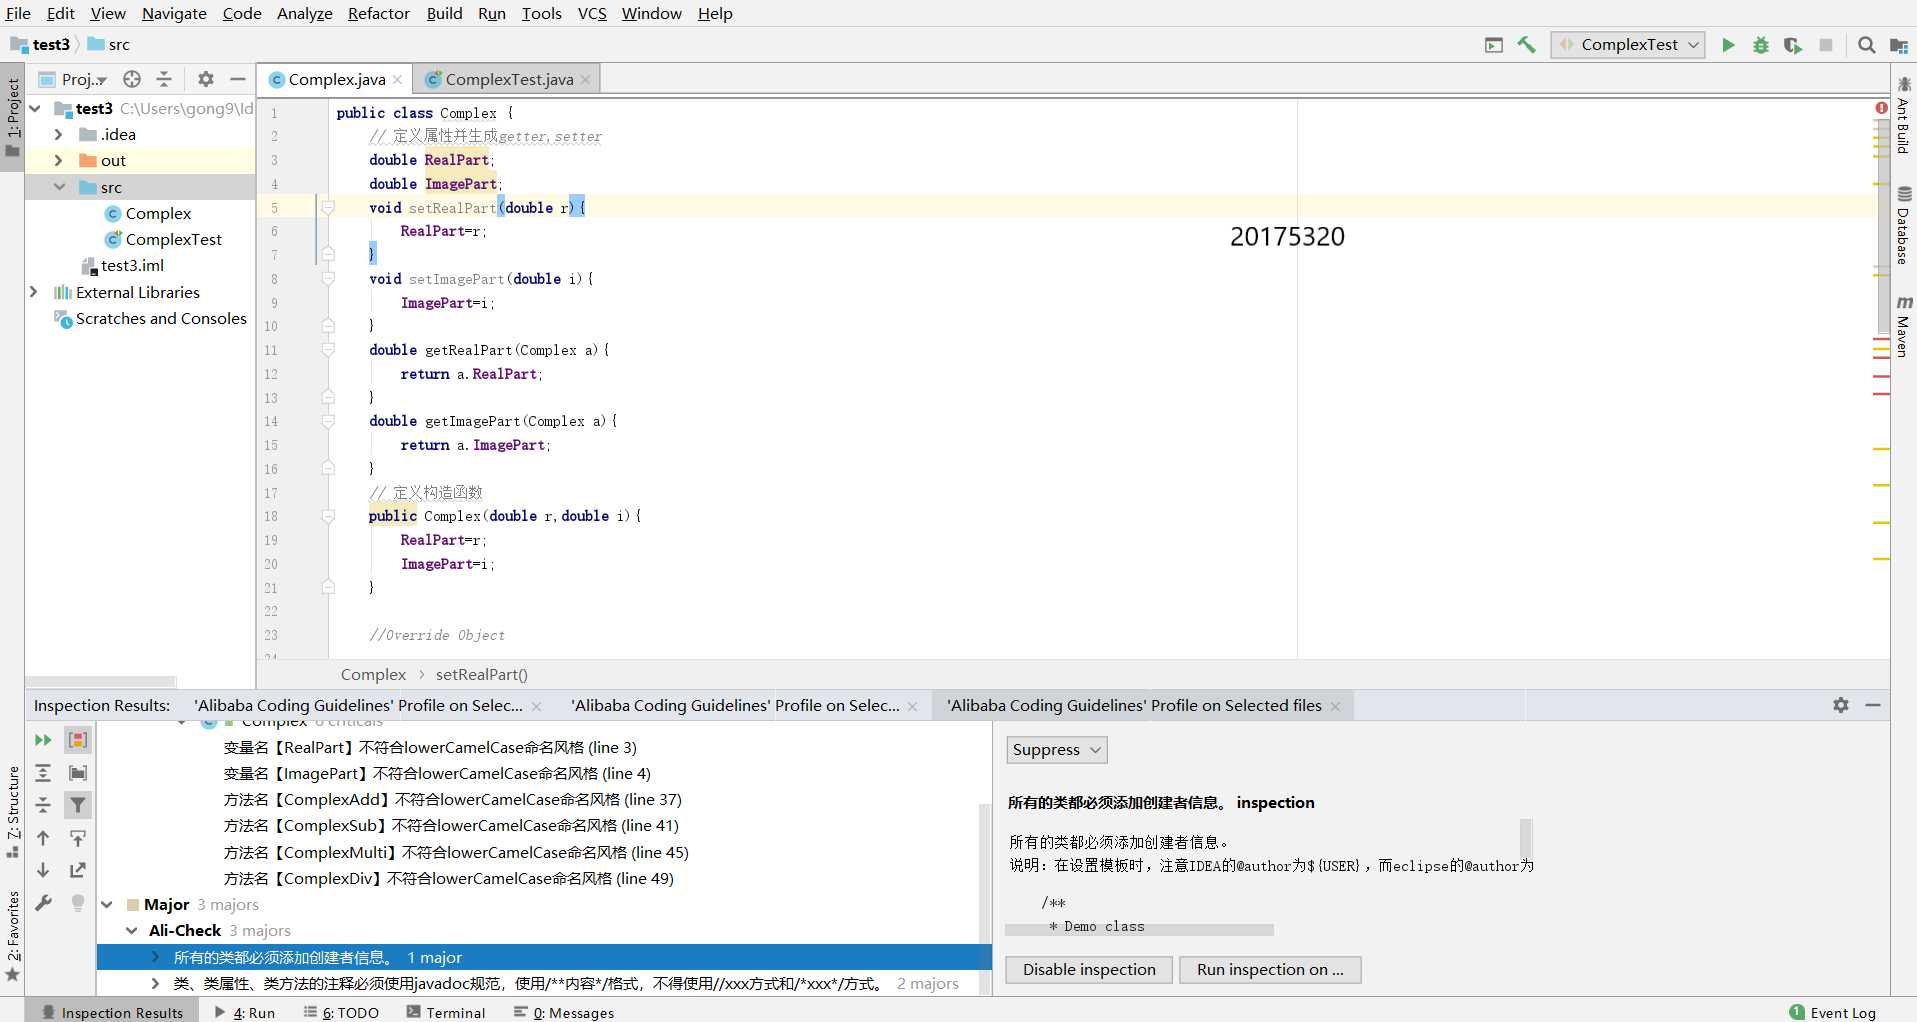The height and width of the screenshot is (1022, 1917).
Task: Open Search Everywhere magnifier icon
Action: (x=1866, y=45)
